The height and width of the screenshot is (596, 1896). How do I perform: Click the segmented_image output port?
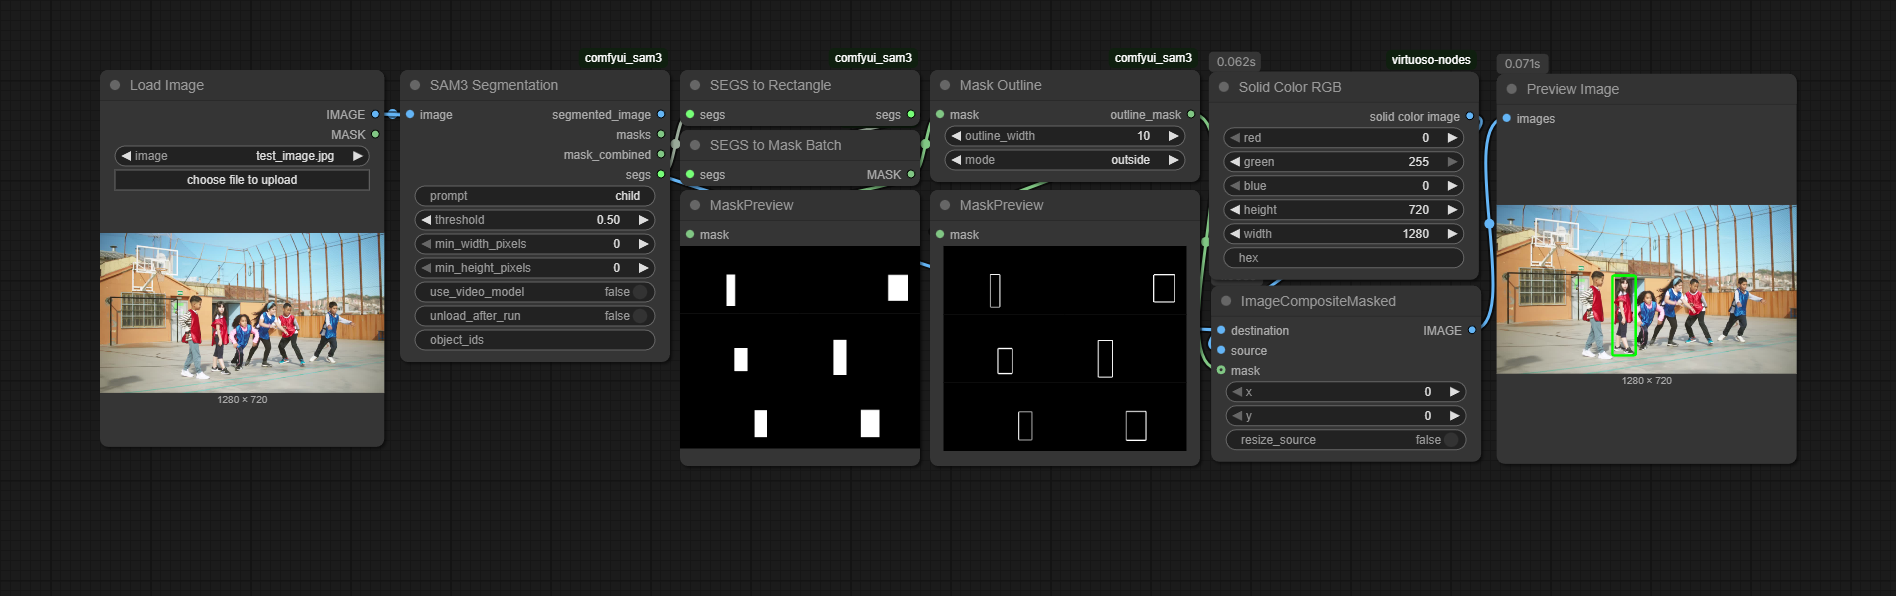(x=661, y=114)
